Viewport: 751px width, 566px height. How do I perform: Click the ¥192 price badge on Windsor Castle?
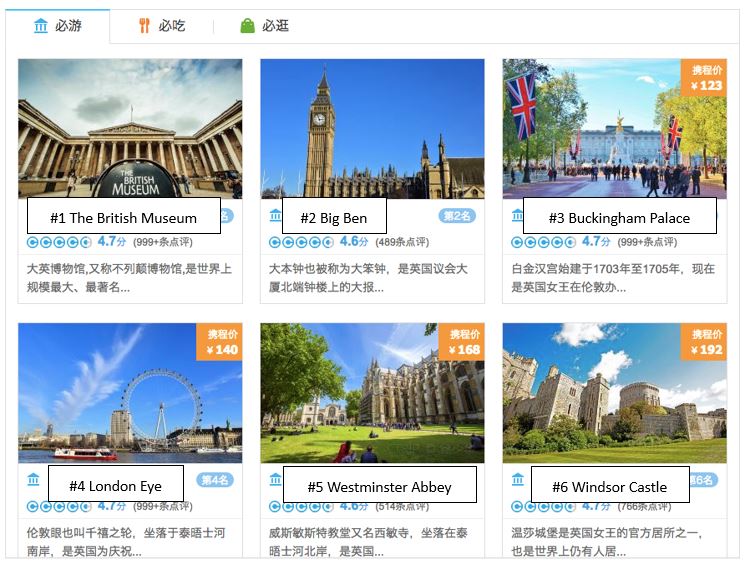(704, 342)
